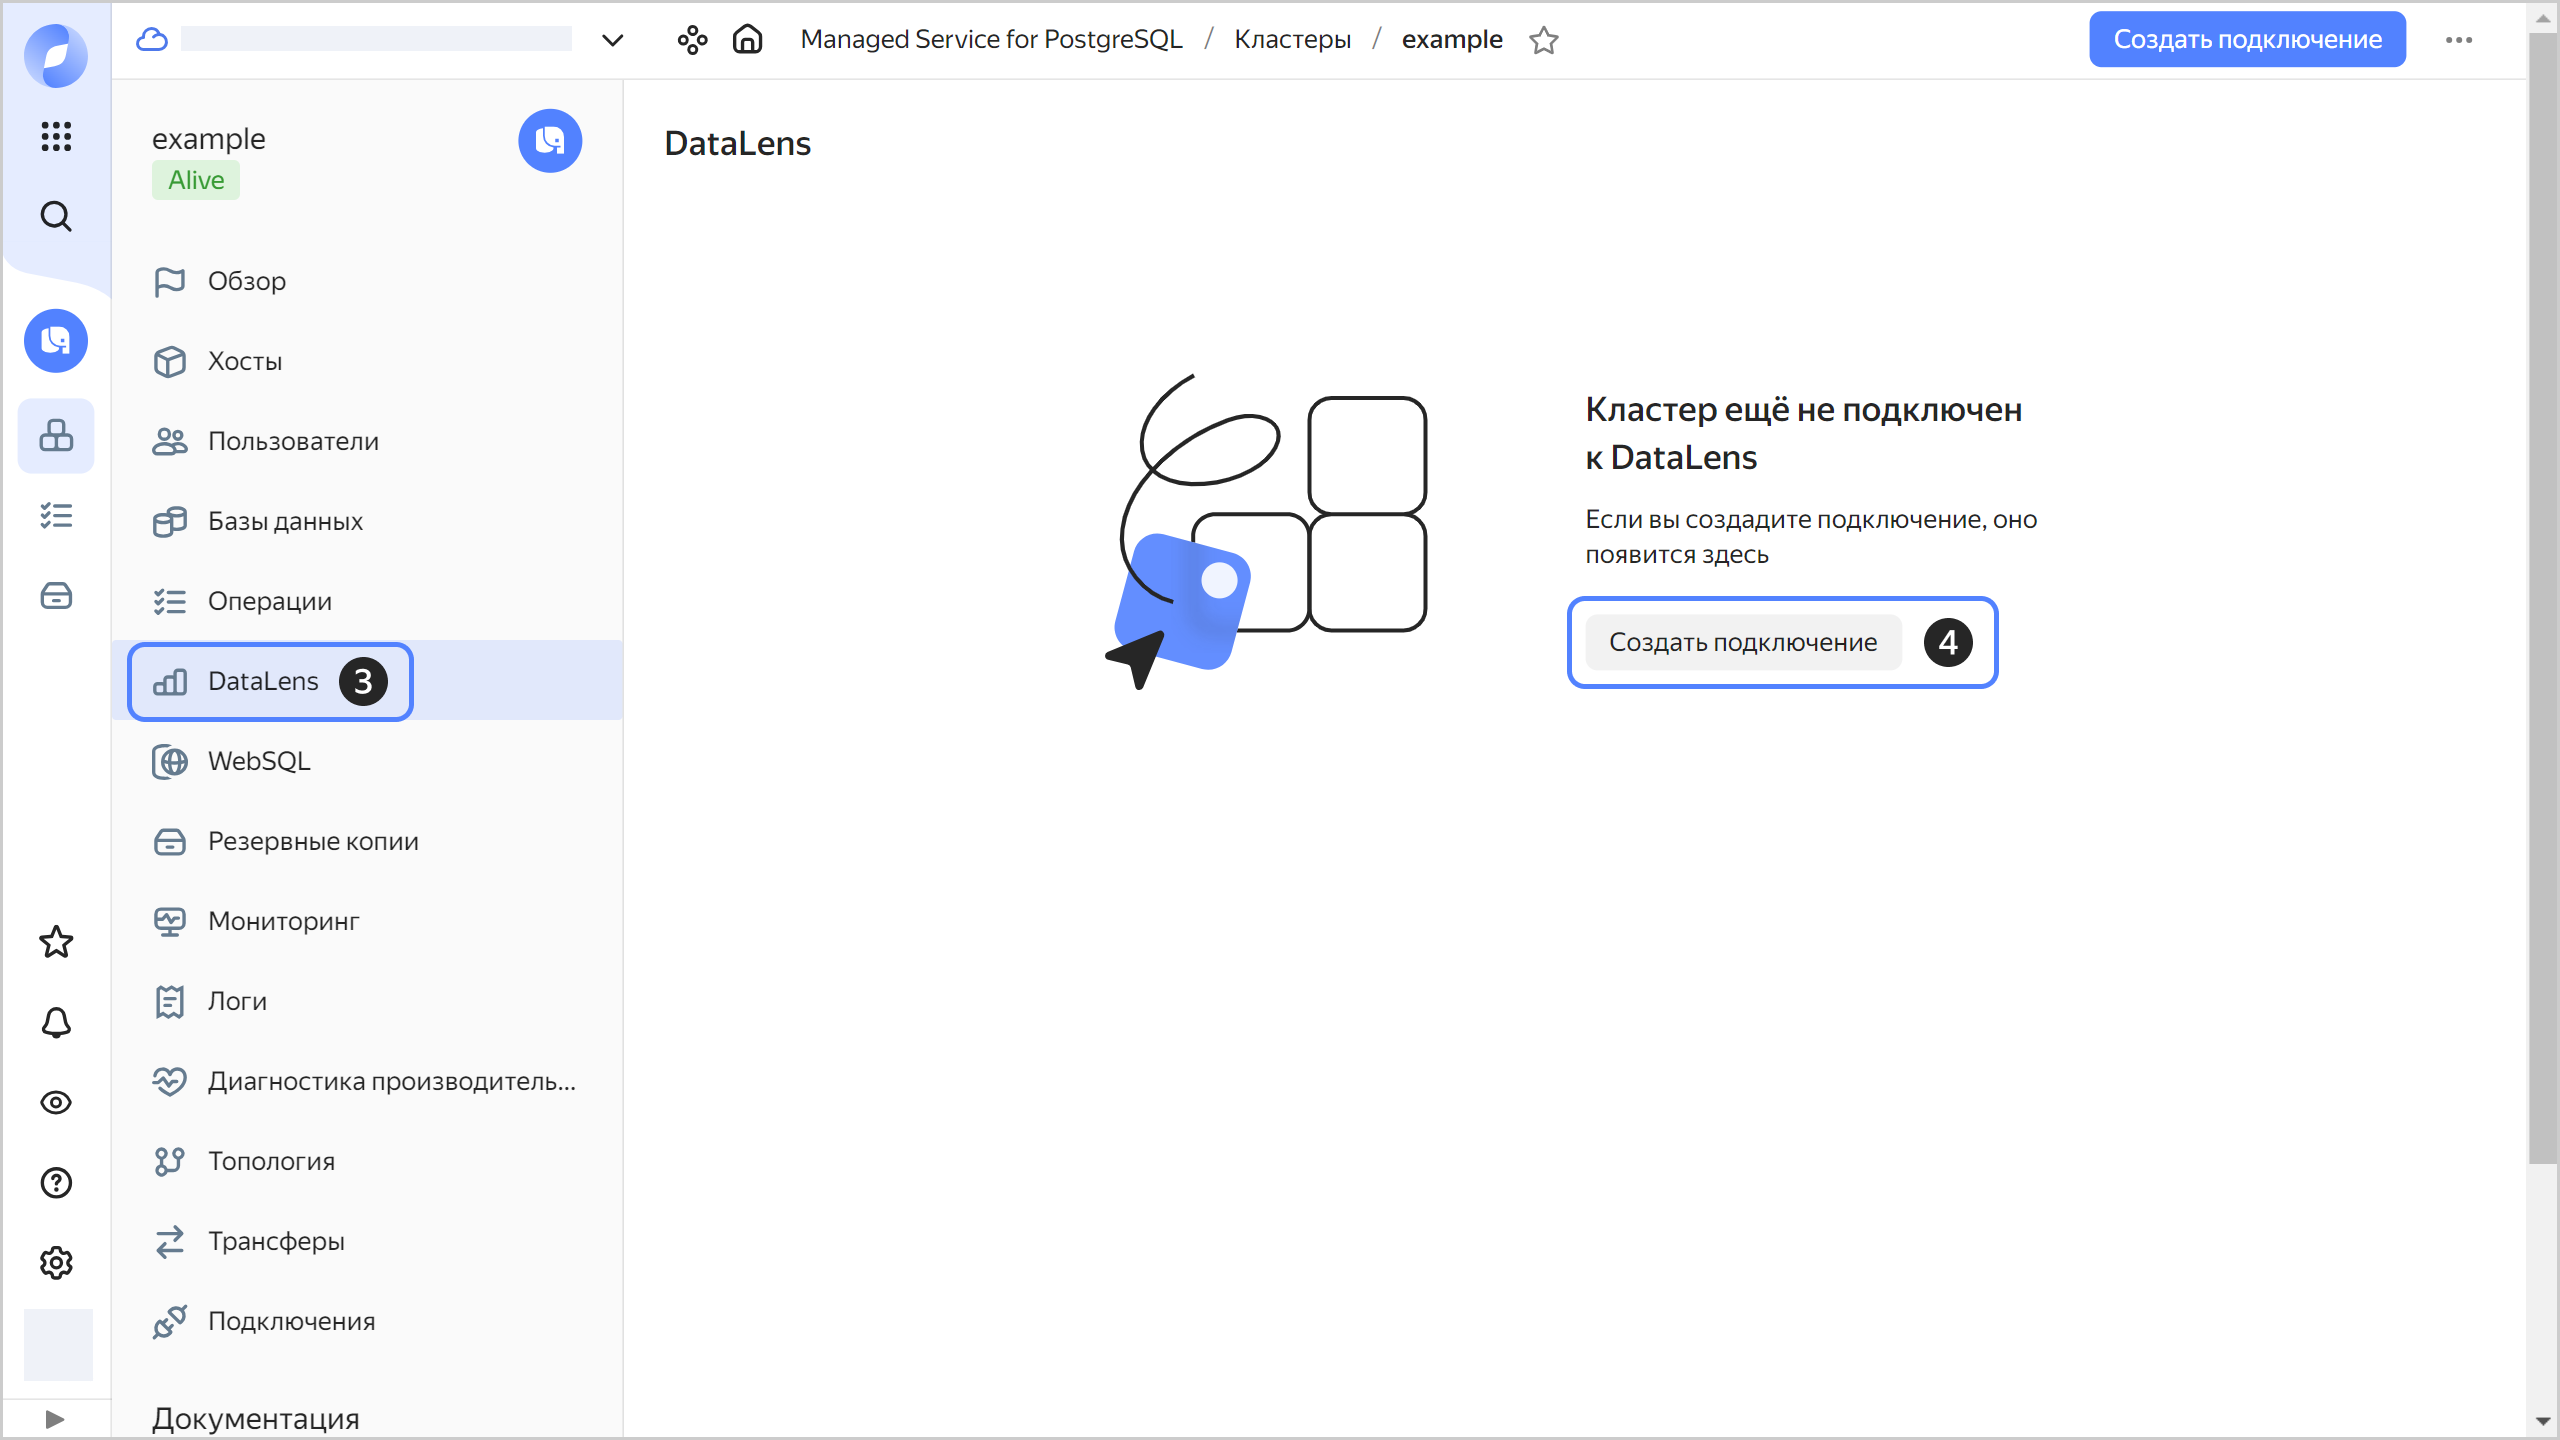2560x1440 pixels.
Task: Open the WebSQL section
Action: click(x=259, y=761)
